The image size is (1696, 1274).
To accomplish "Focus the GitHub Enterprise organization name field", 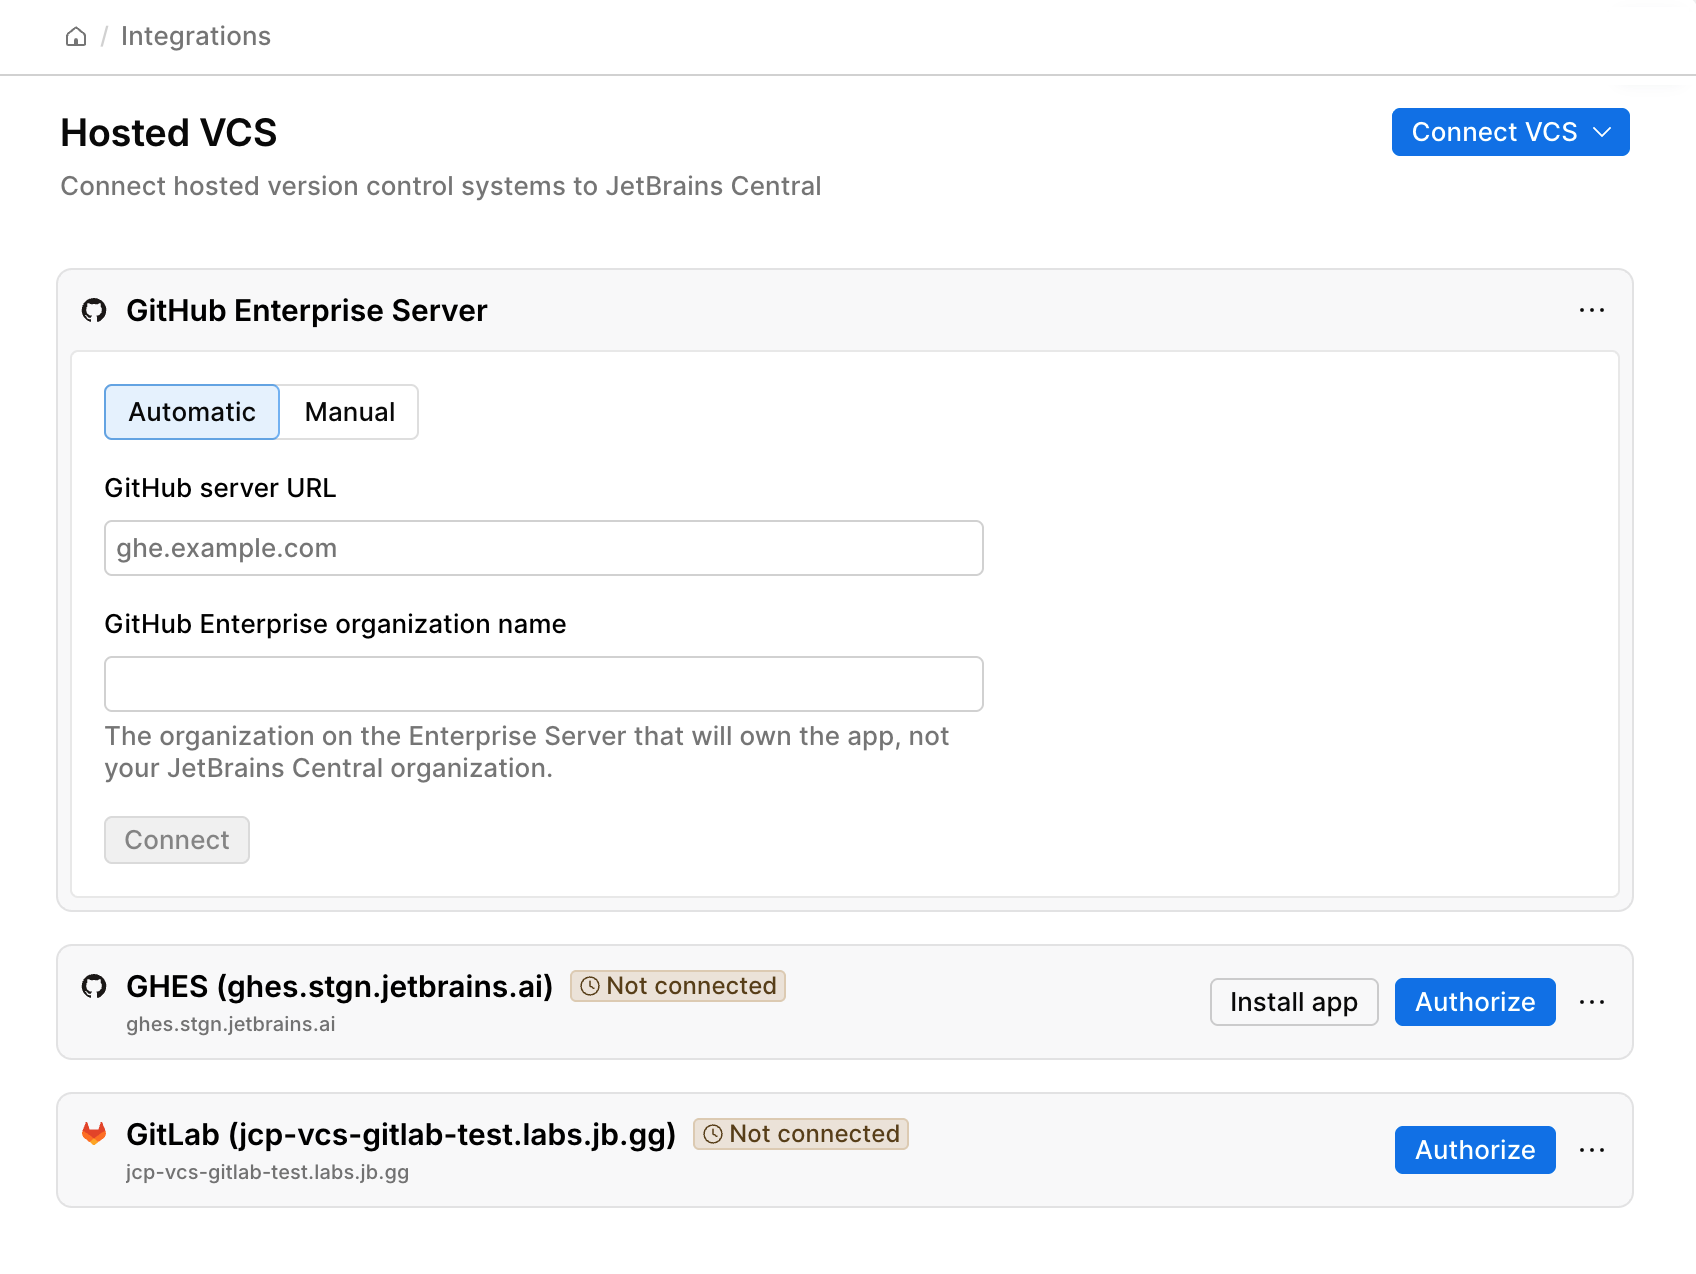I will click(x=544, y=684).
